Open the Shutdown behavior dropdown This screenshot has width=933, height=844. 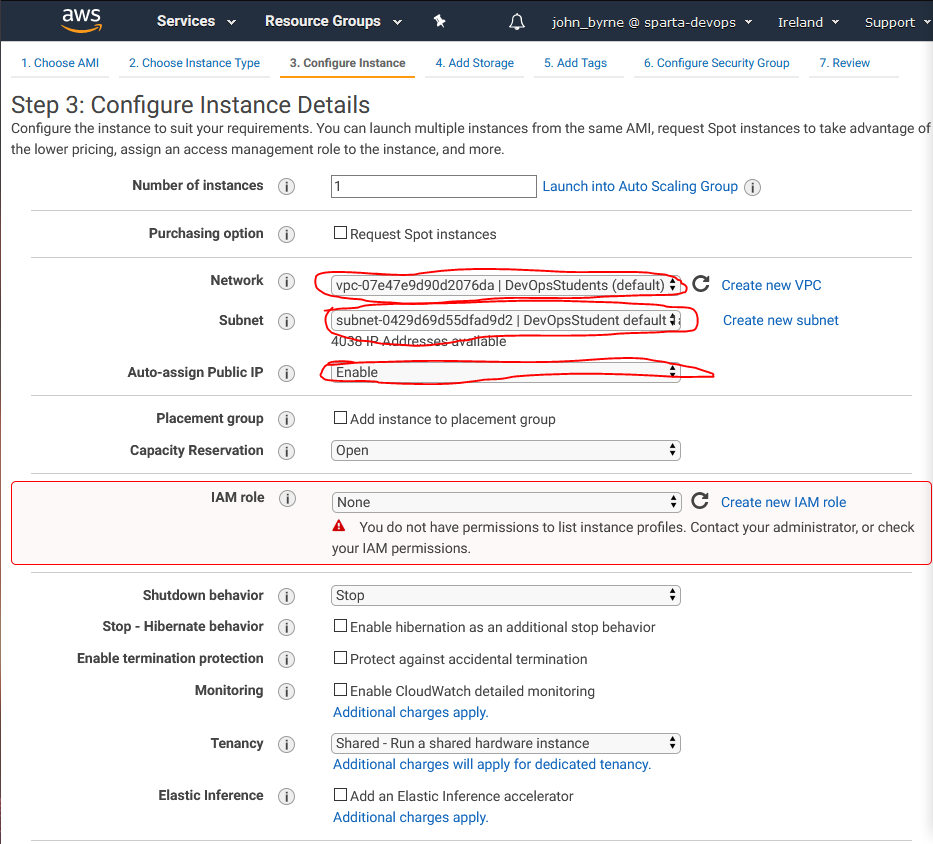505,595
